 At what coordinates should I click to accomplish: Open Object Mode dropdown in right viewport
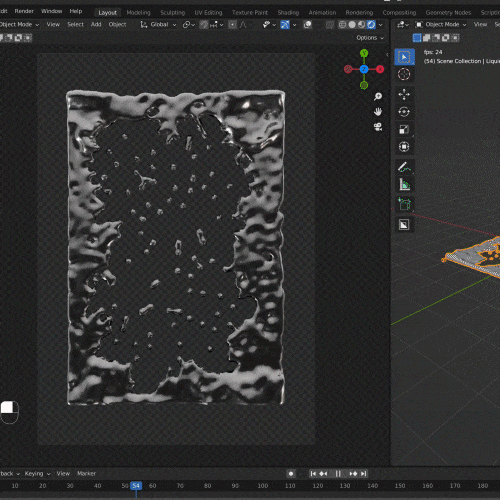point(441,24)
